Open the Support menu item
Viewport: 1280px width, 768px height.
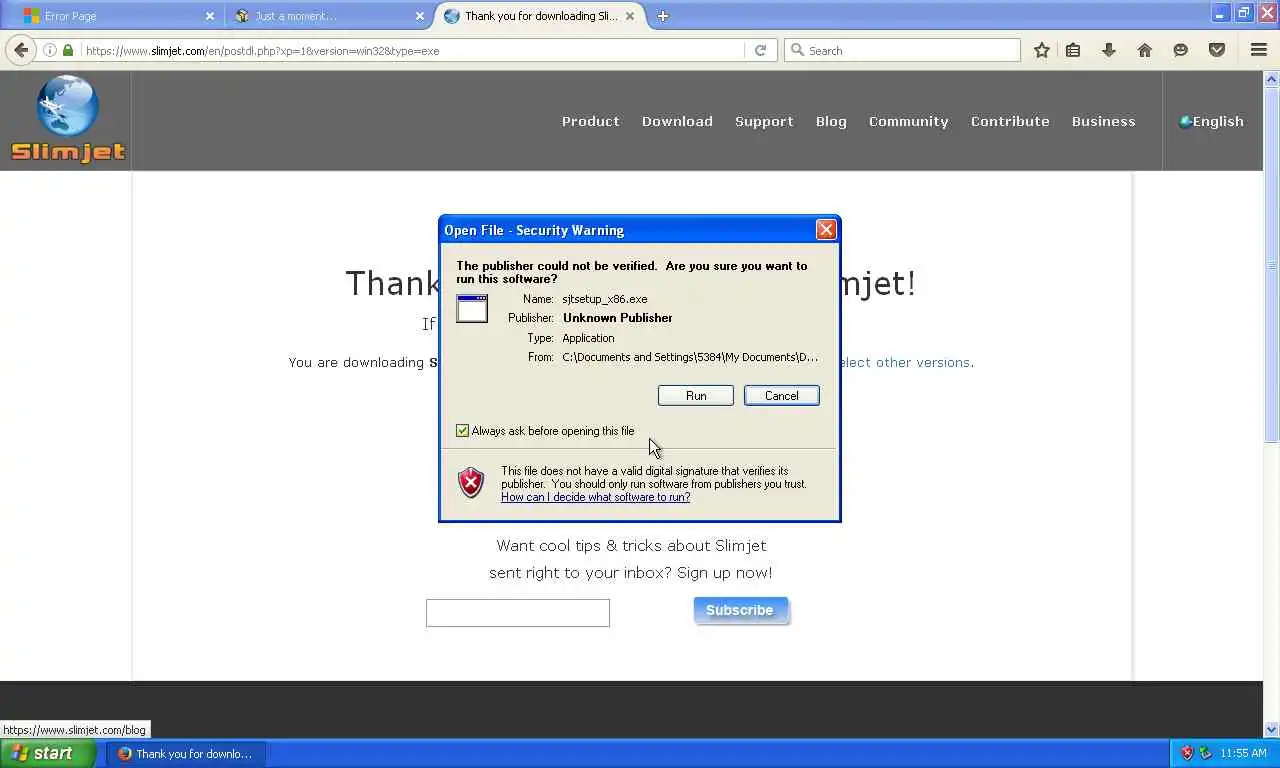tap(764, 121)
